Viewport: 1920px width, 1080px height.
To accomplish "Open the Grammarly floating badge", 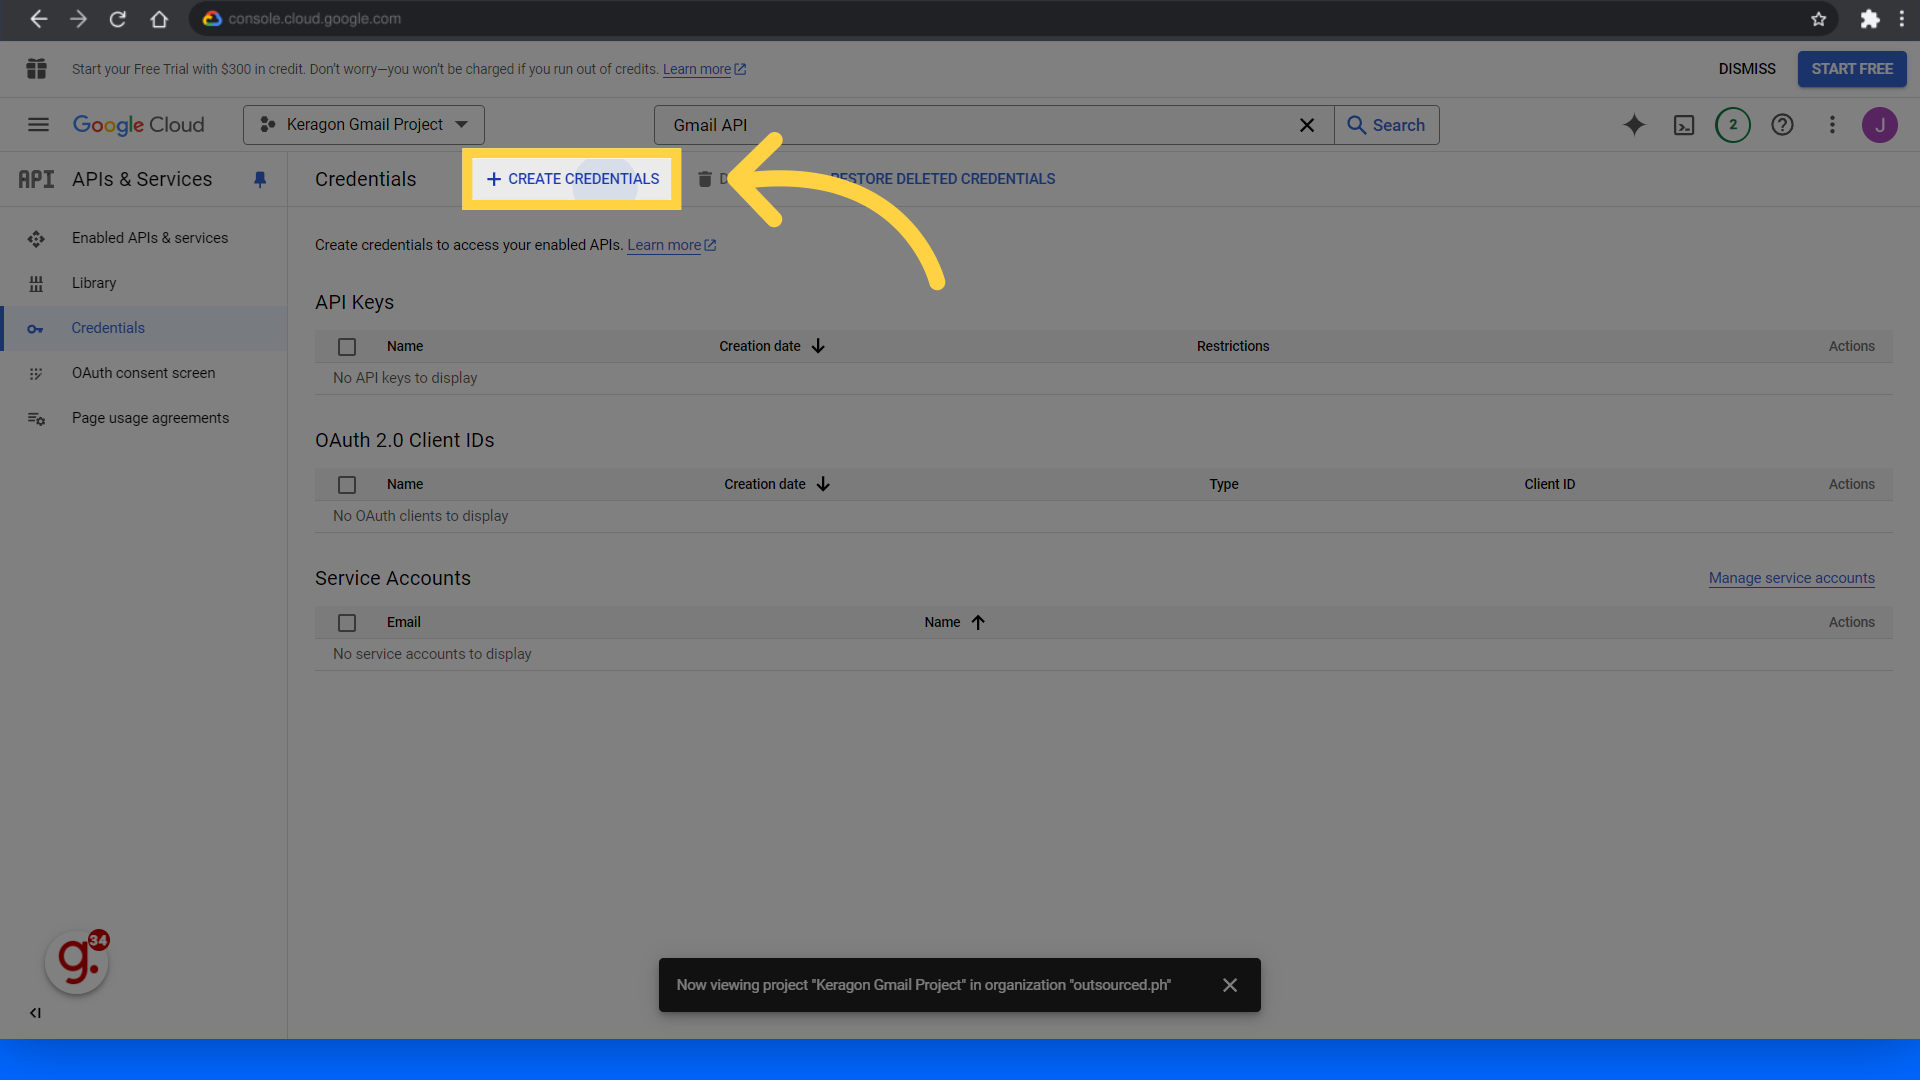I will (x=77, y=962).
